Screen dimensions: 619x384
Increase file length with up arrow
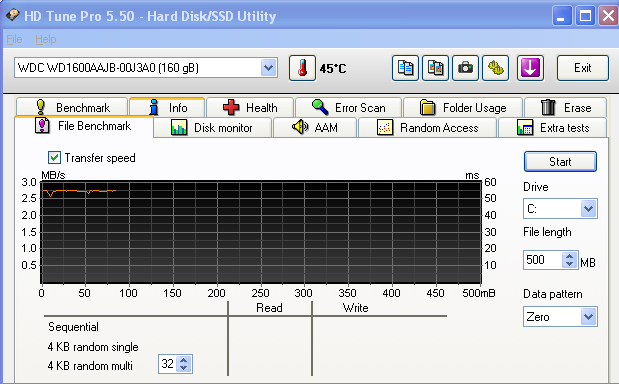pyautogui.click(x=569, y=256)
